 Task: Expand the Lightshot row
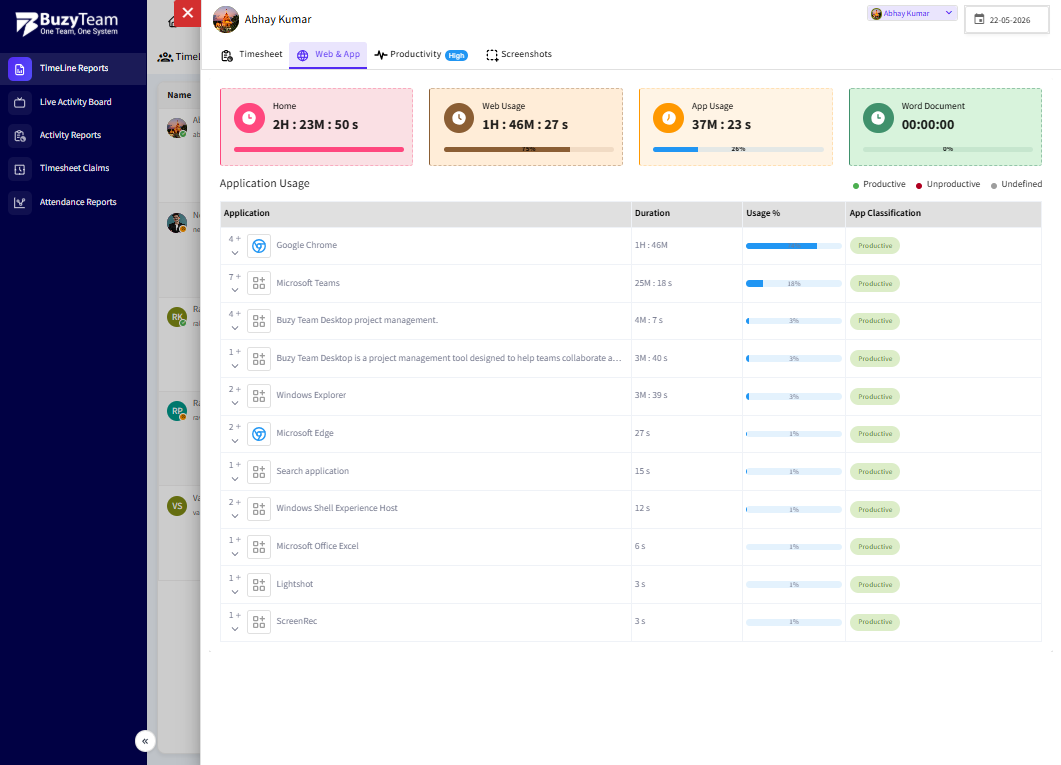click(235, 592)
